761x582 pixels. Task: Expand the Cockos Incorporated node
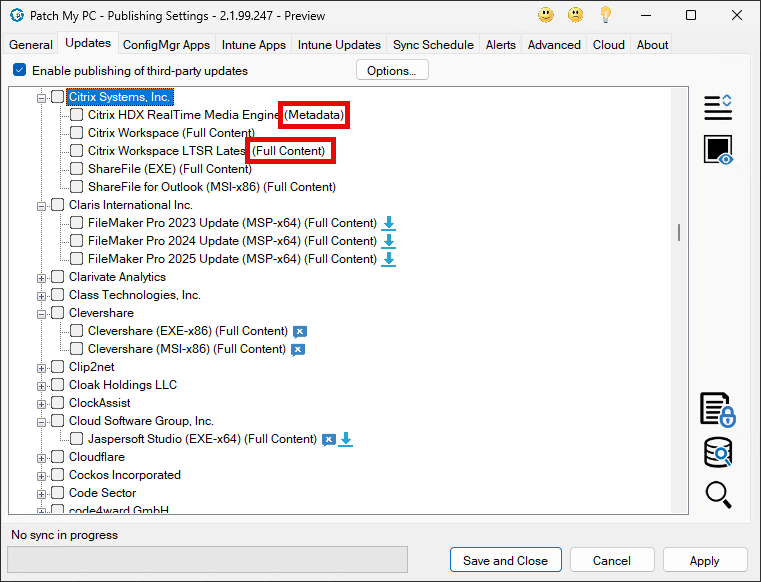[41, 476]
